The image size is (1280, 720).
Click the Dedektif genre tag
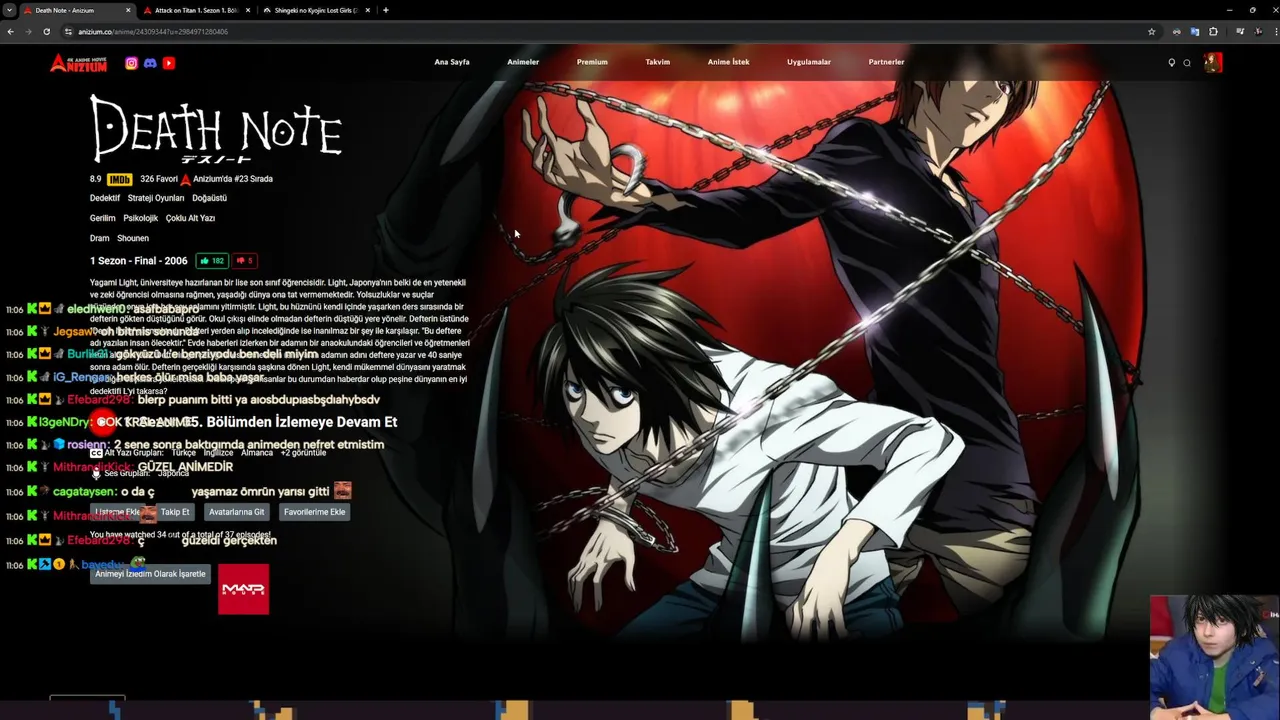point(105,198)
